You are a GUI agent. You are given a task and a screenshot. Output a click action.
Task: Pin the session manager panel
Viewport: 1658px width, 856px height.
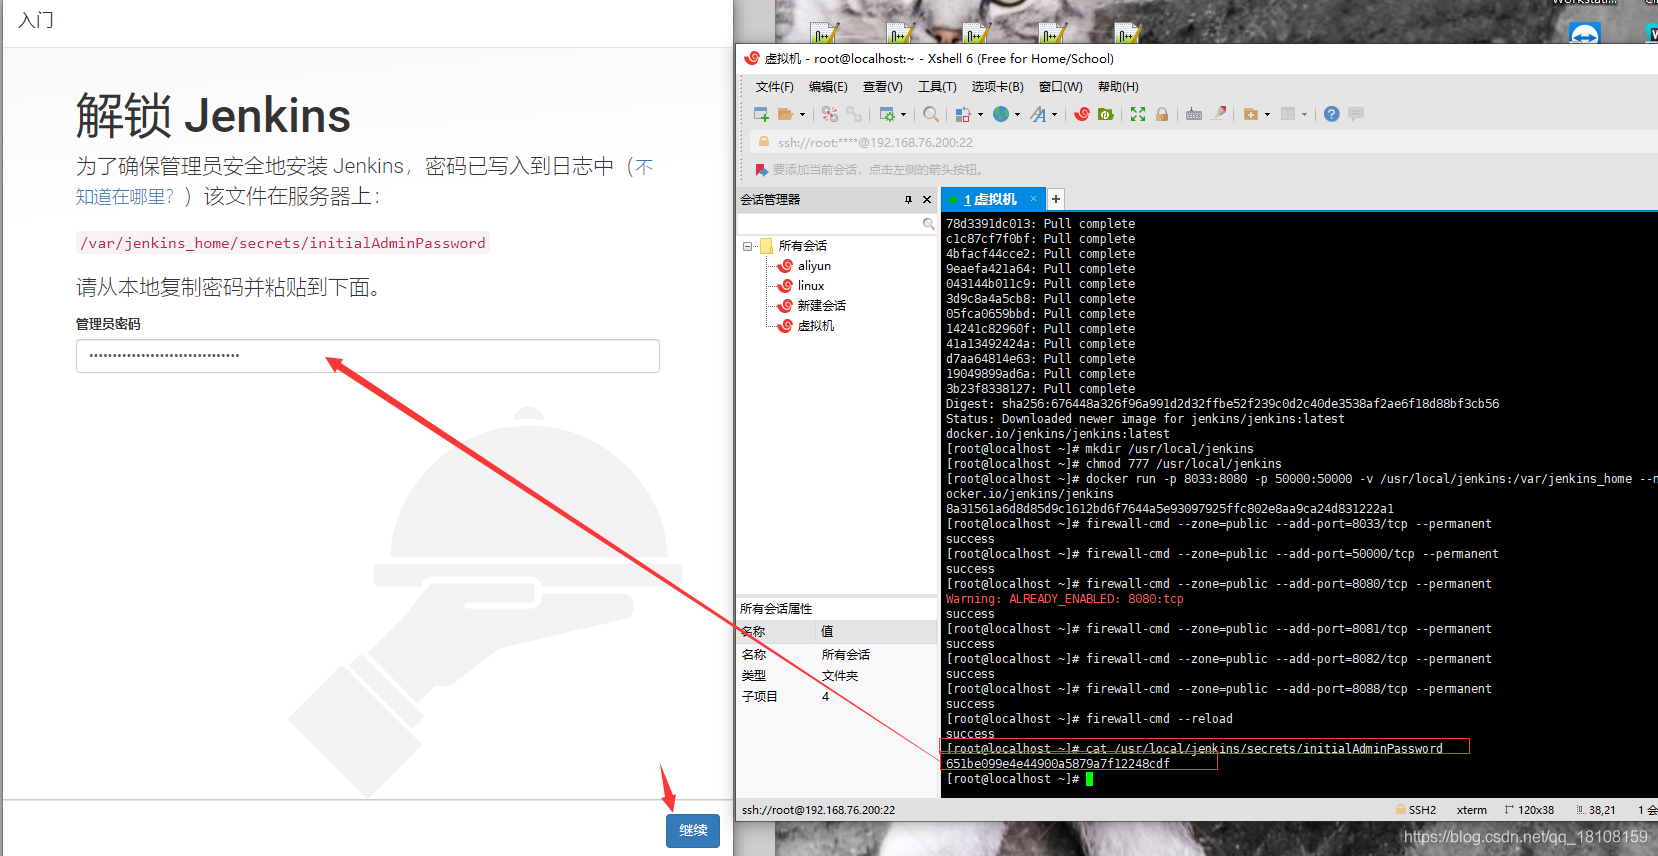(x=908, y=200)
